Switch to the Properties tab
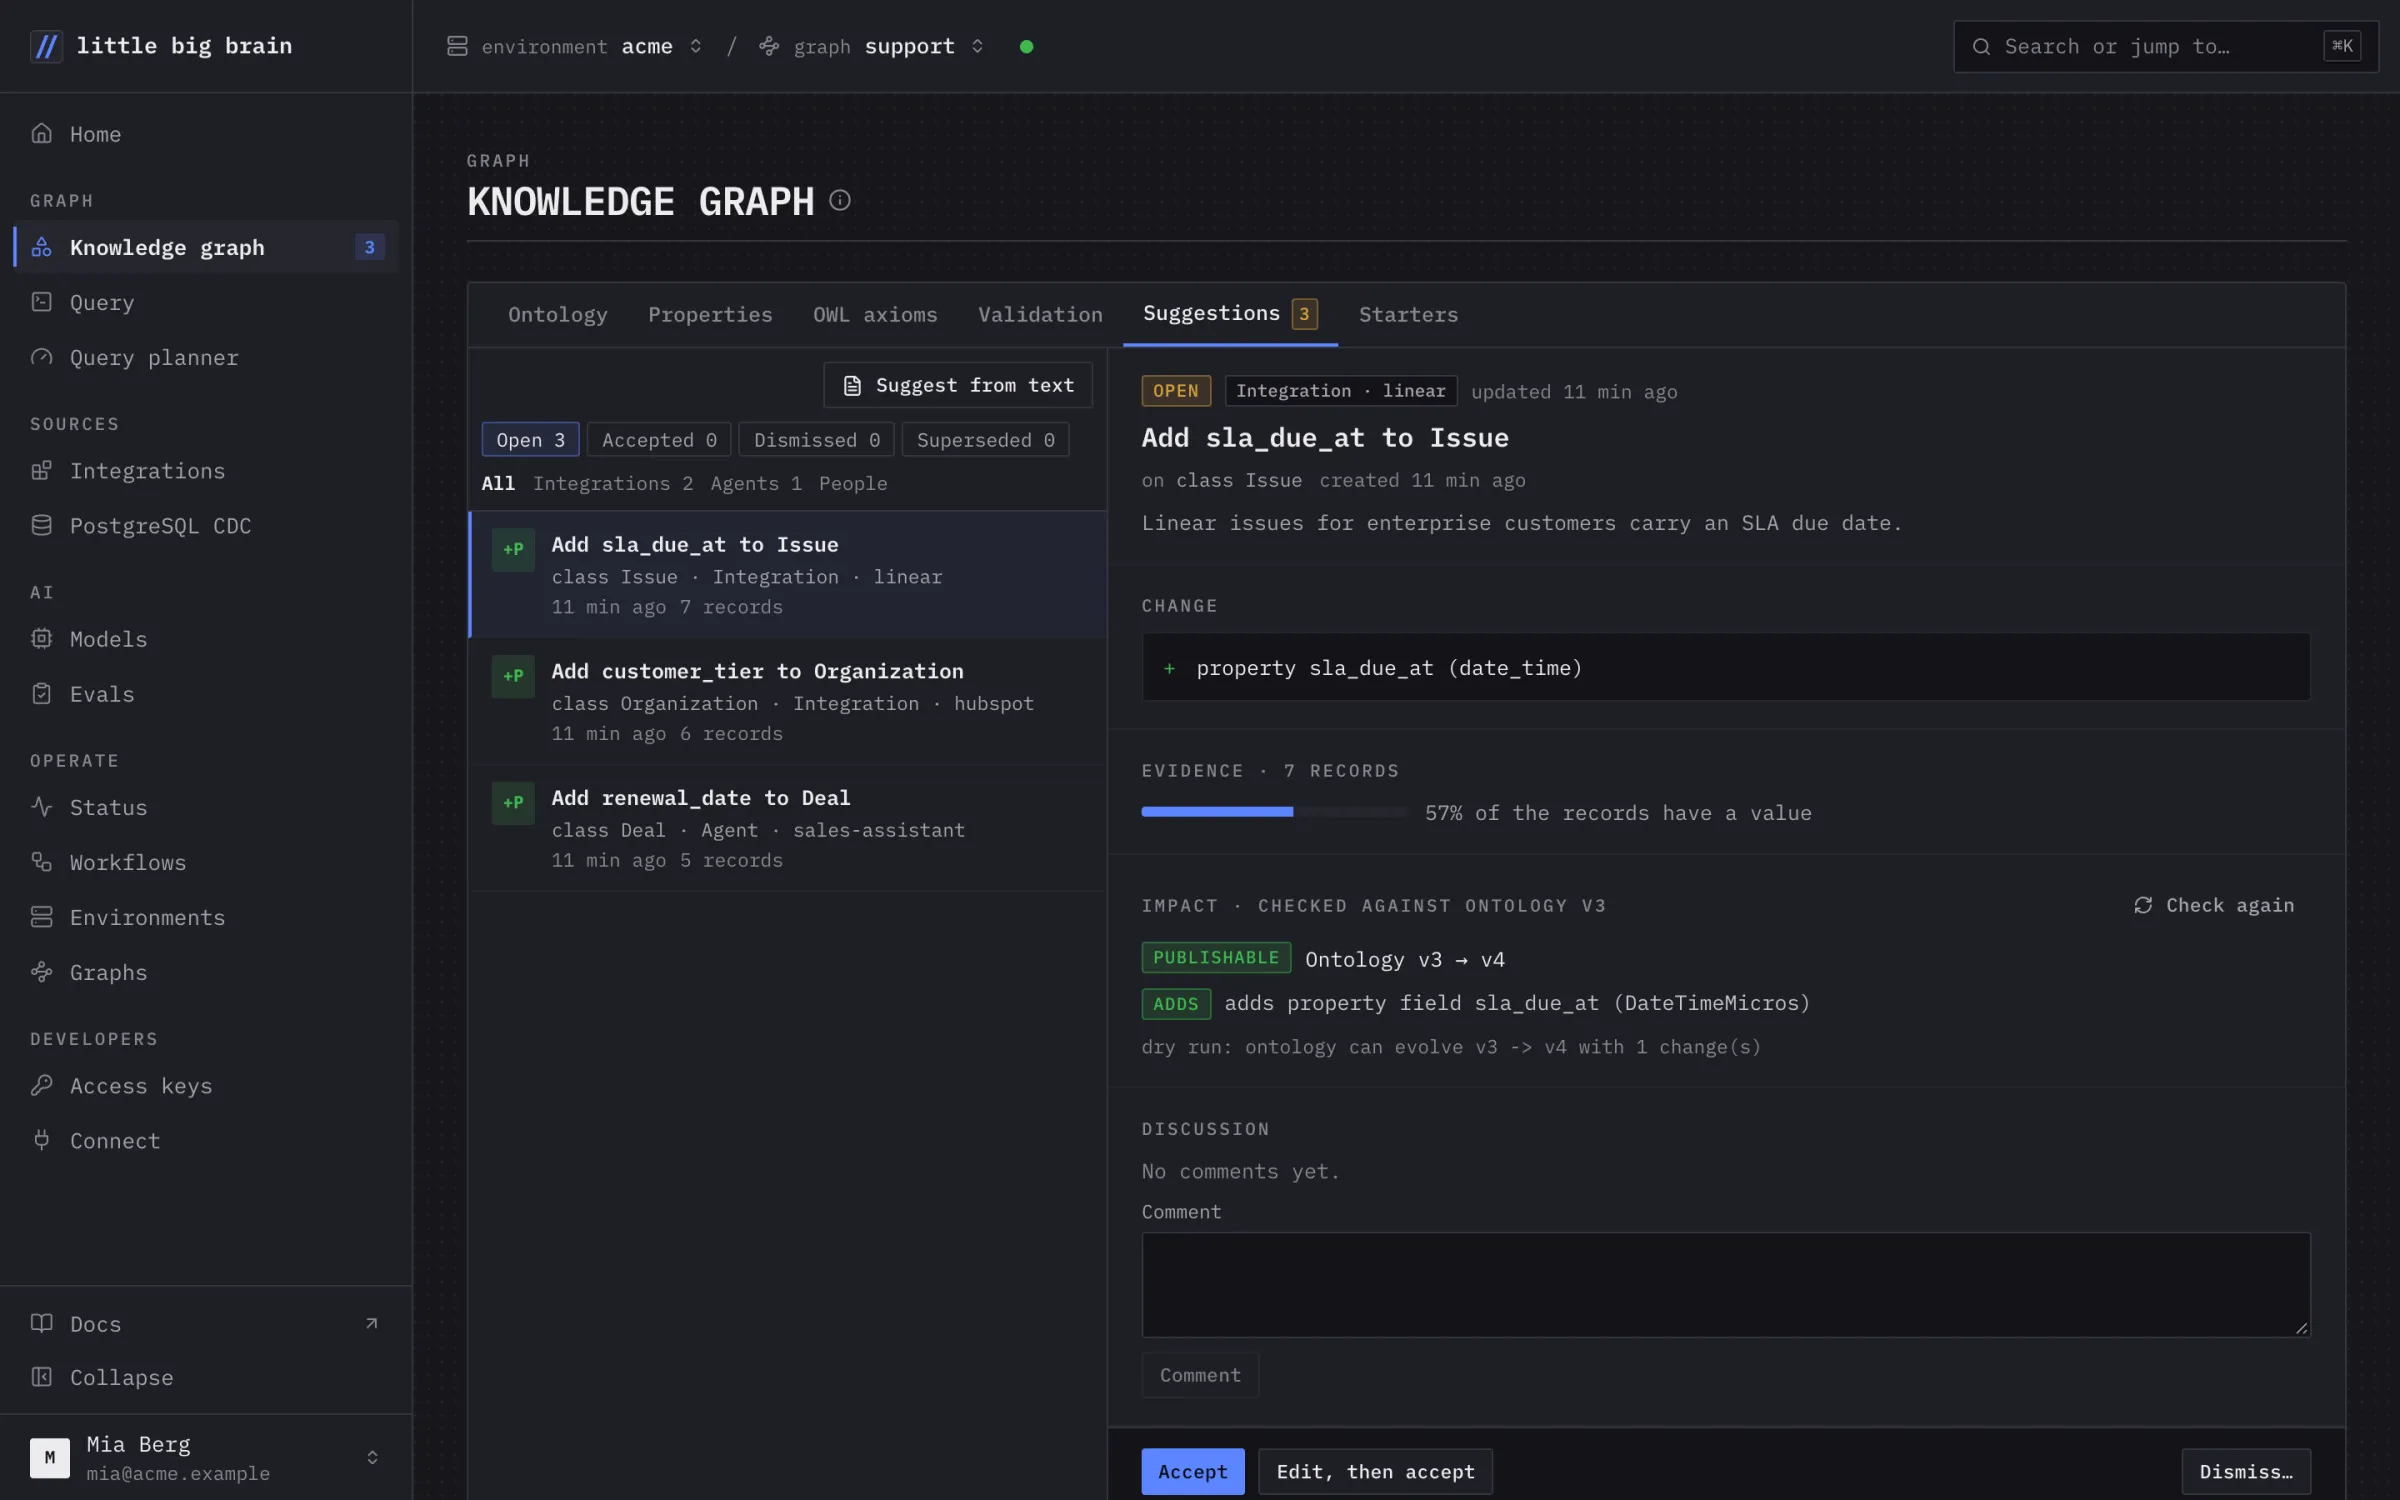 (710, 314)
